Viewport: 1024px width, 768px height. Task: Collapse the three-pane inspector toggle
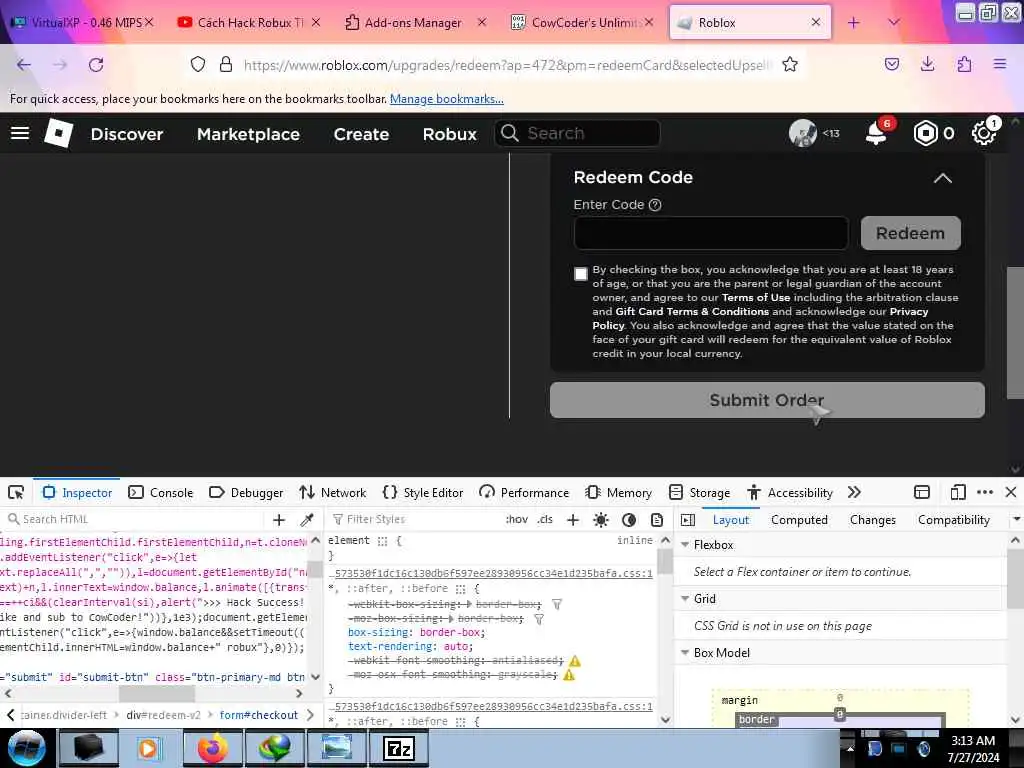pos(688,520)
